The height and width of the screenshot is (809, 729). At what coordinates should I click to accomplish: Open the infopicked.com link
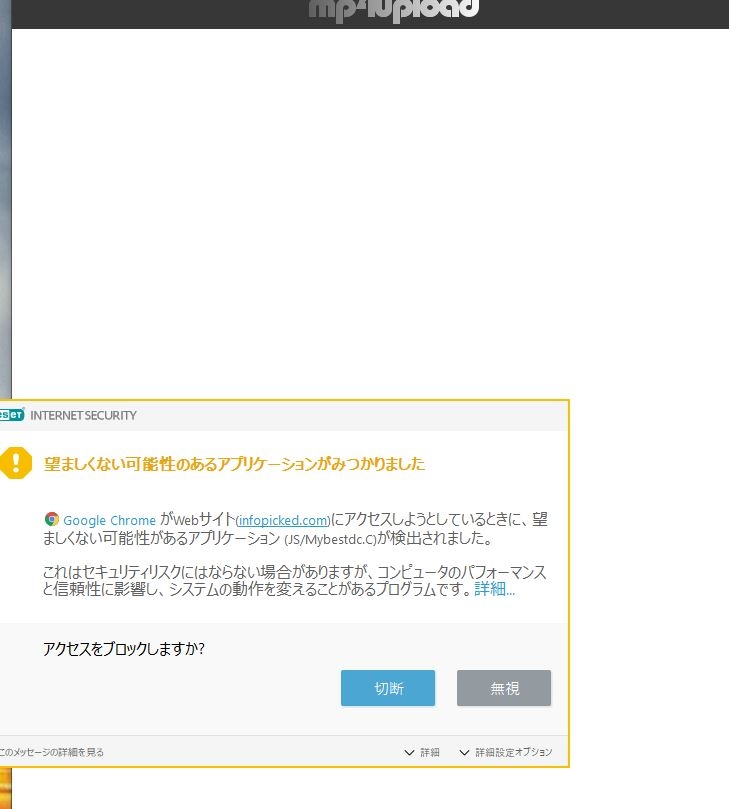pyautogui.click(x=283, y=520)
